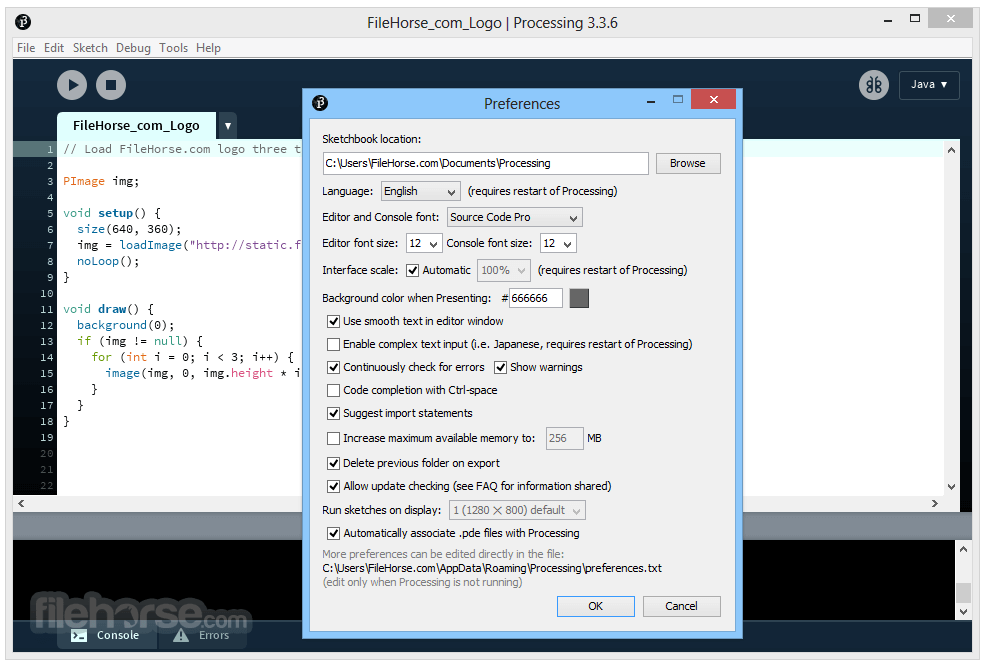Screen dimensions: 985x664
Task: Maximize the Preferences dialog
Action: (677, 99)
